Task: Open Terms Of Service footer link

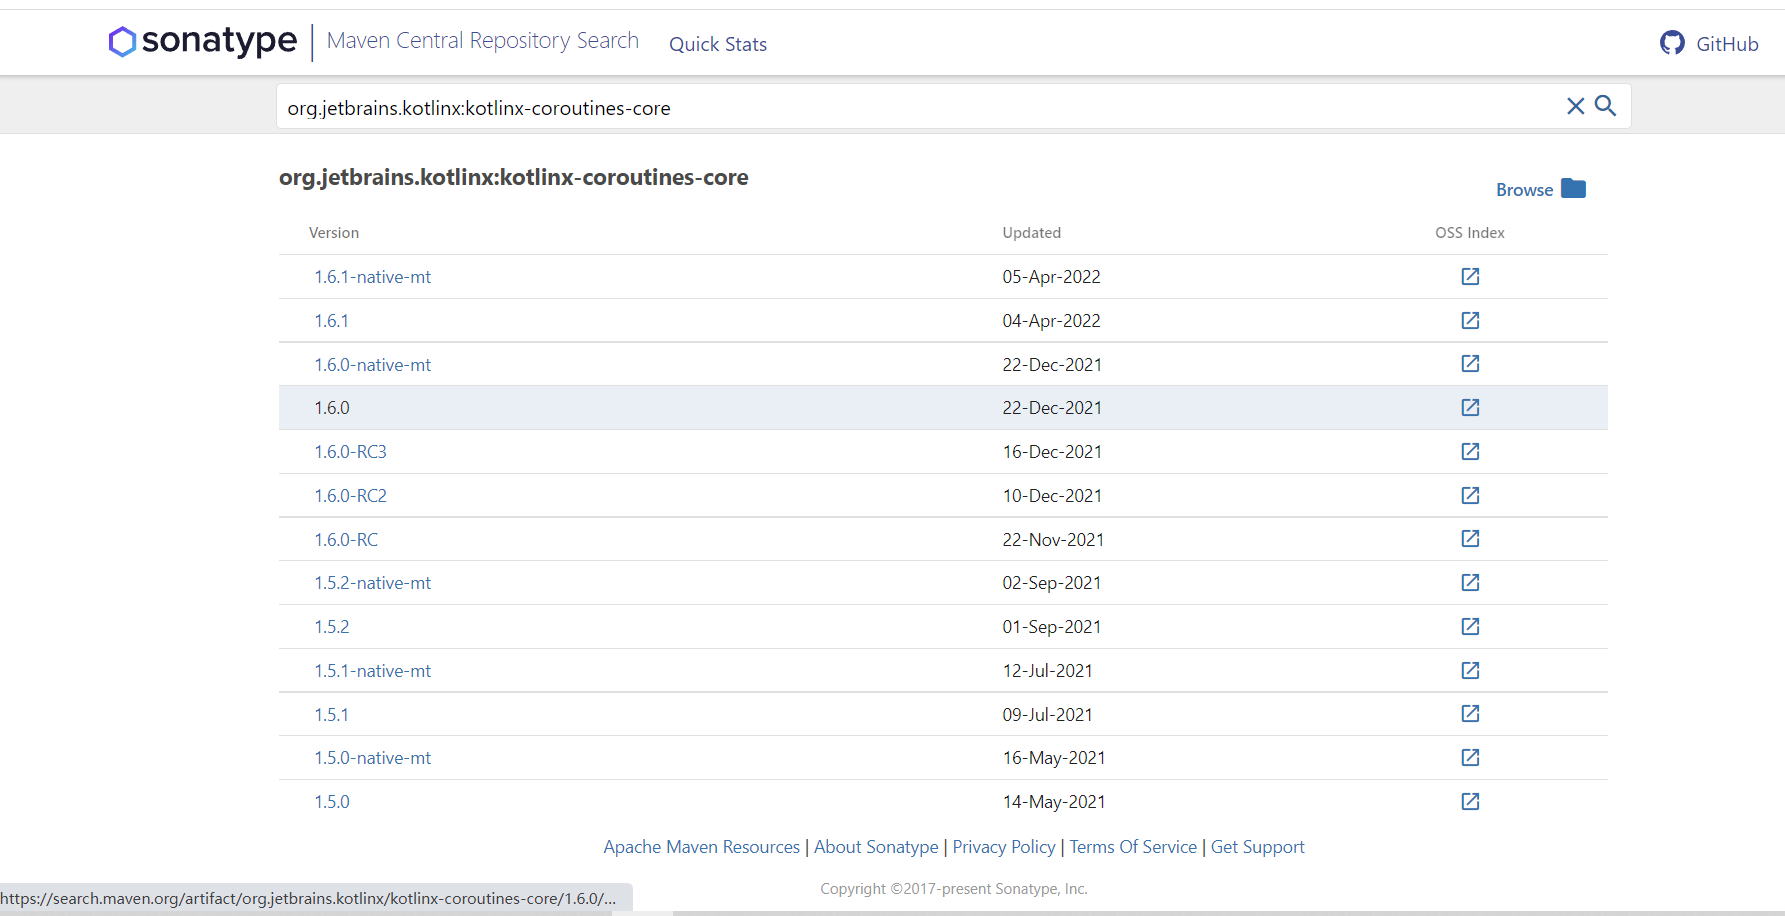Action: 1133,847
